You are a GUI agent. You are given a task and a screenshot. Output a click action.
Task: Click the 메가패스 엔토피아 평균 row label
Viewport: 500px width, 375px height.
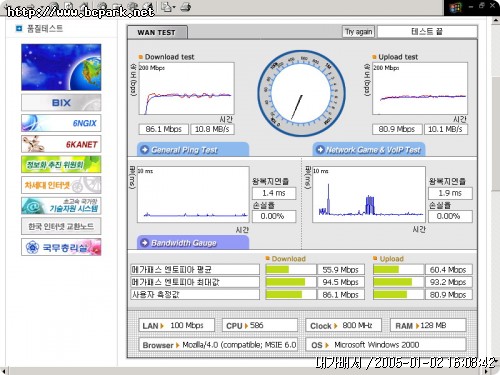tap(195, 269)
